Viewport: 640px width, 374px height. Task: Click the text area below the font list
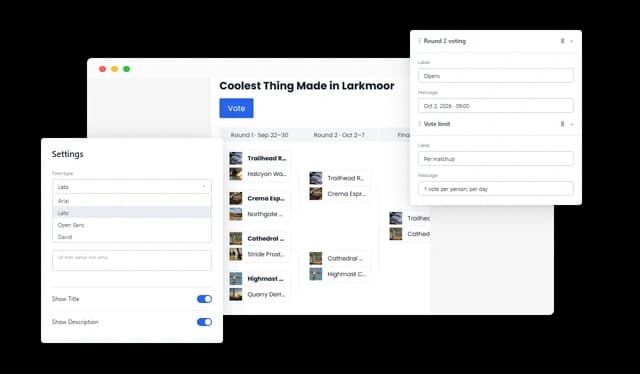(x=132, y=260)
